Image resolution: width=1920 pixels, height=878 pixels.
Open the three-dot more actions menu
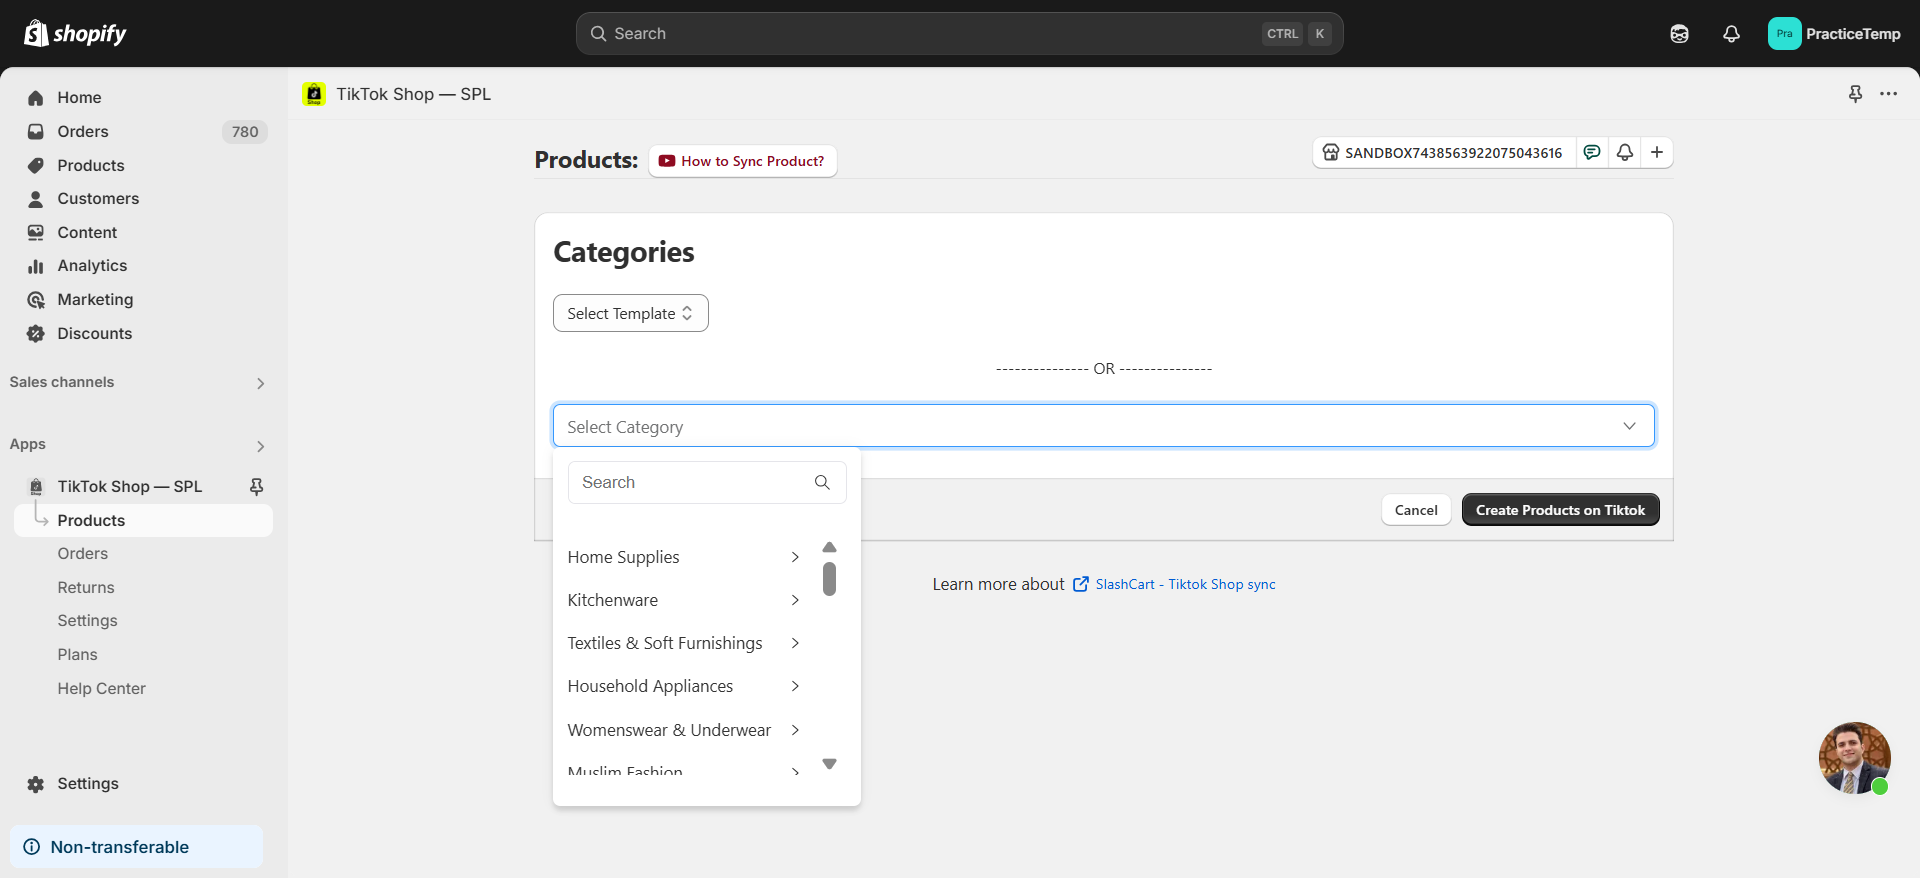[1888, 94]
